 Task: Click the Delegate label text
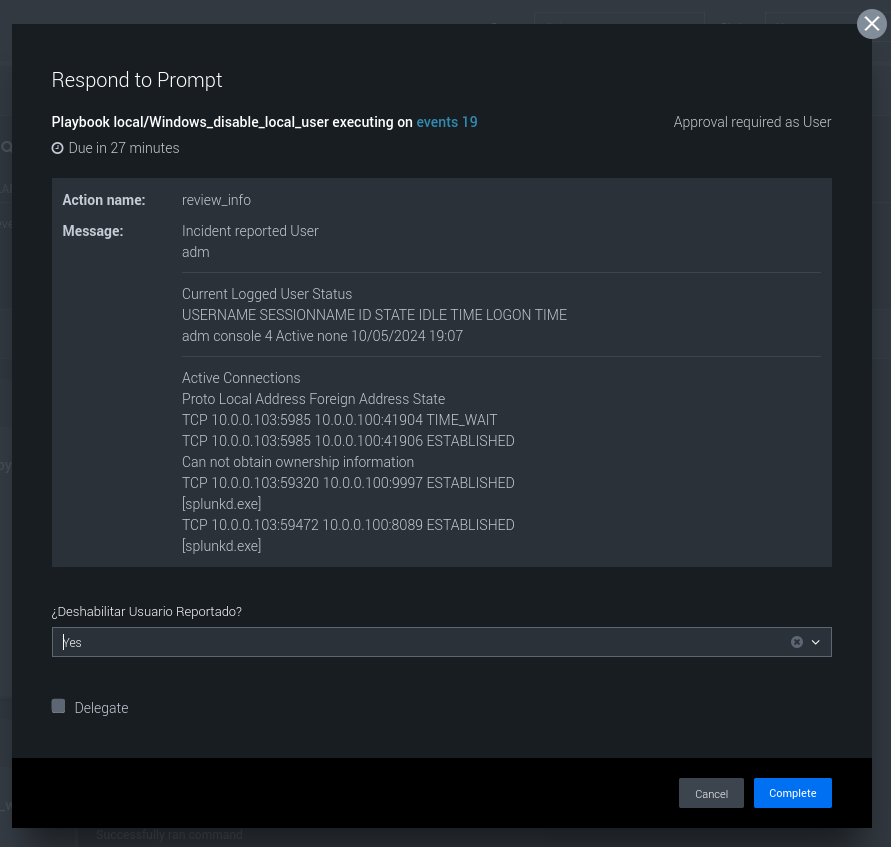101,708
